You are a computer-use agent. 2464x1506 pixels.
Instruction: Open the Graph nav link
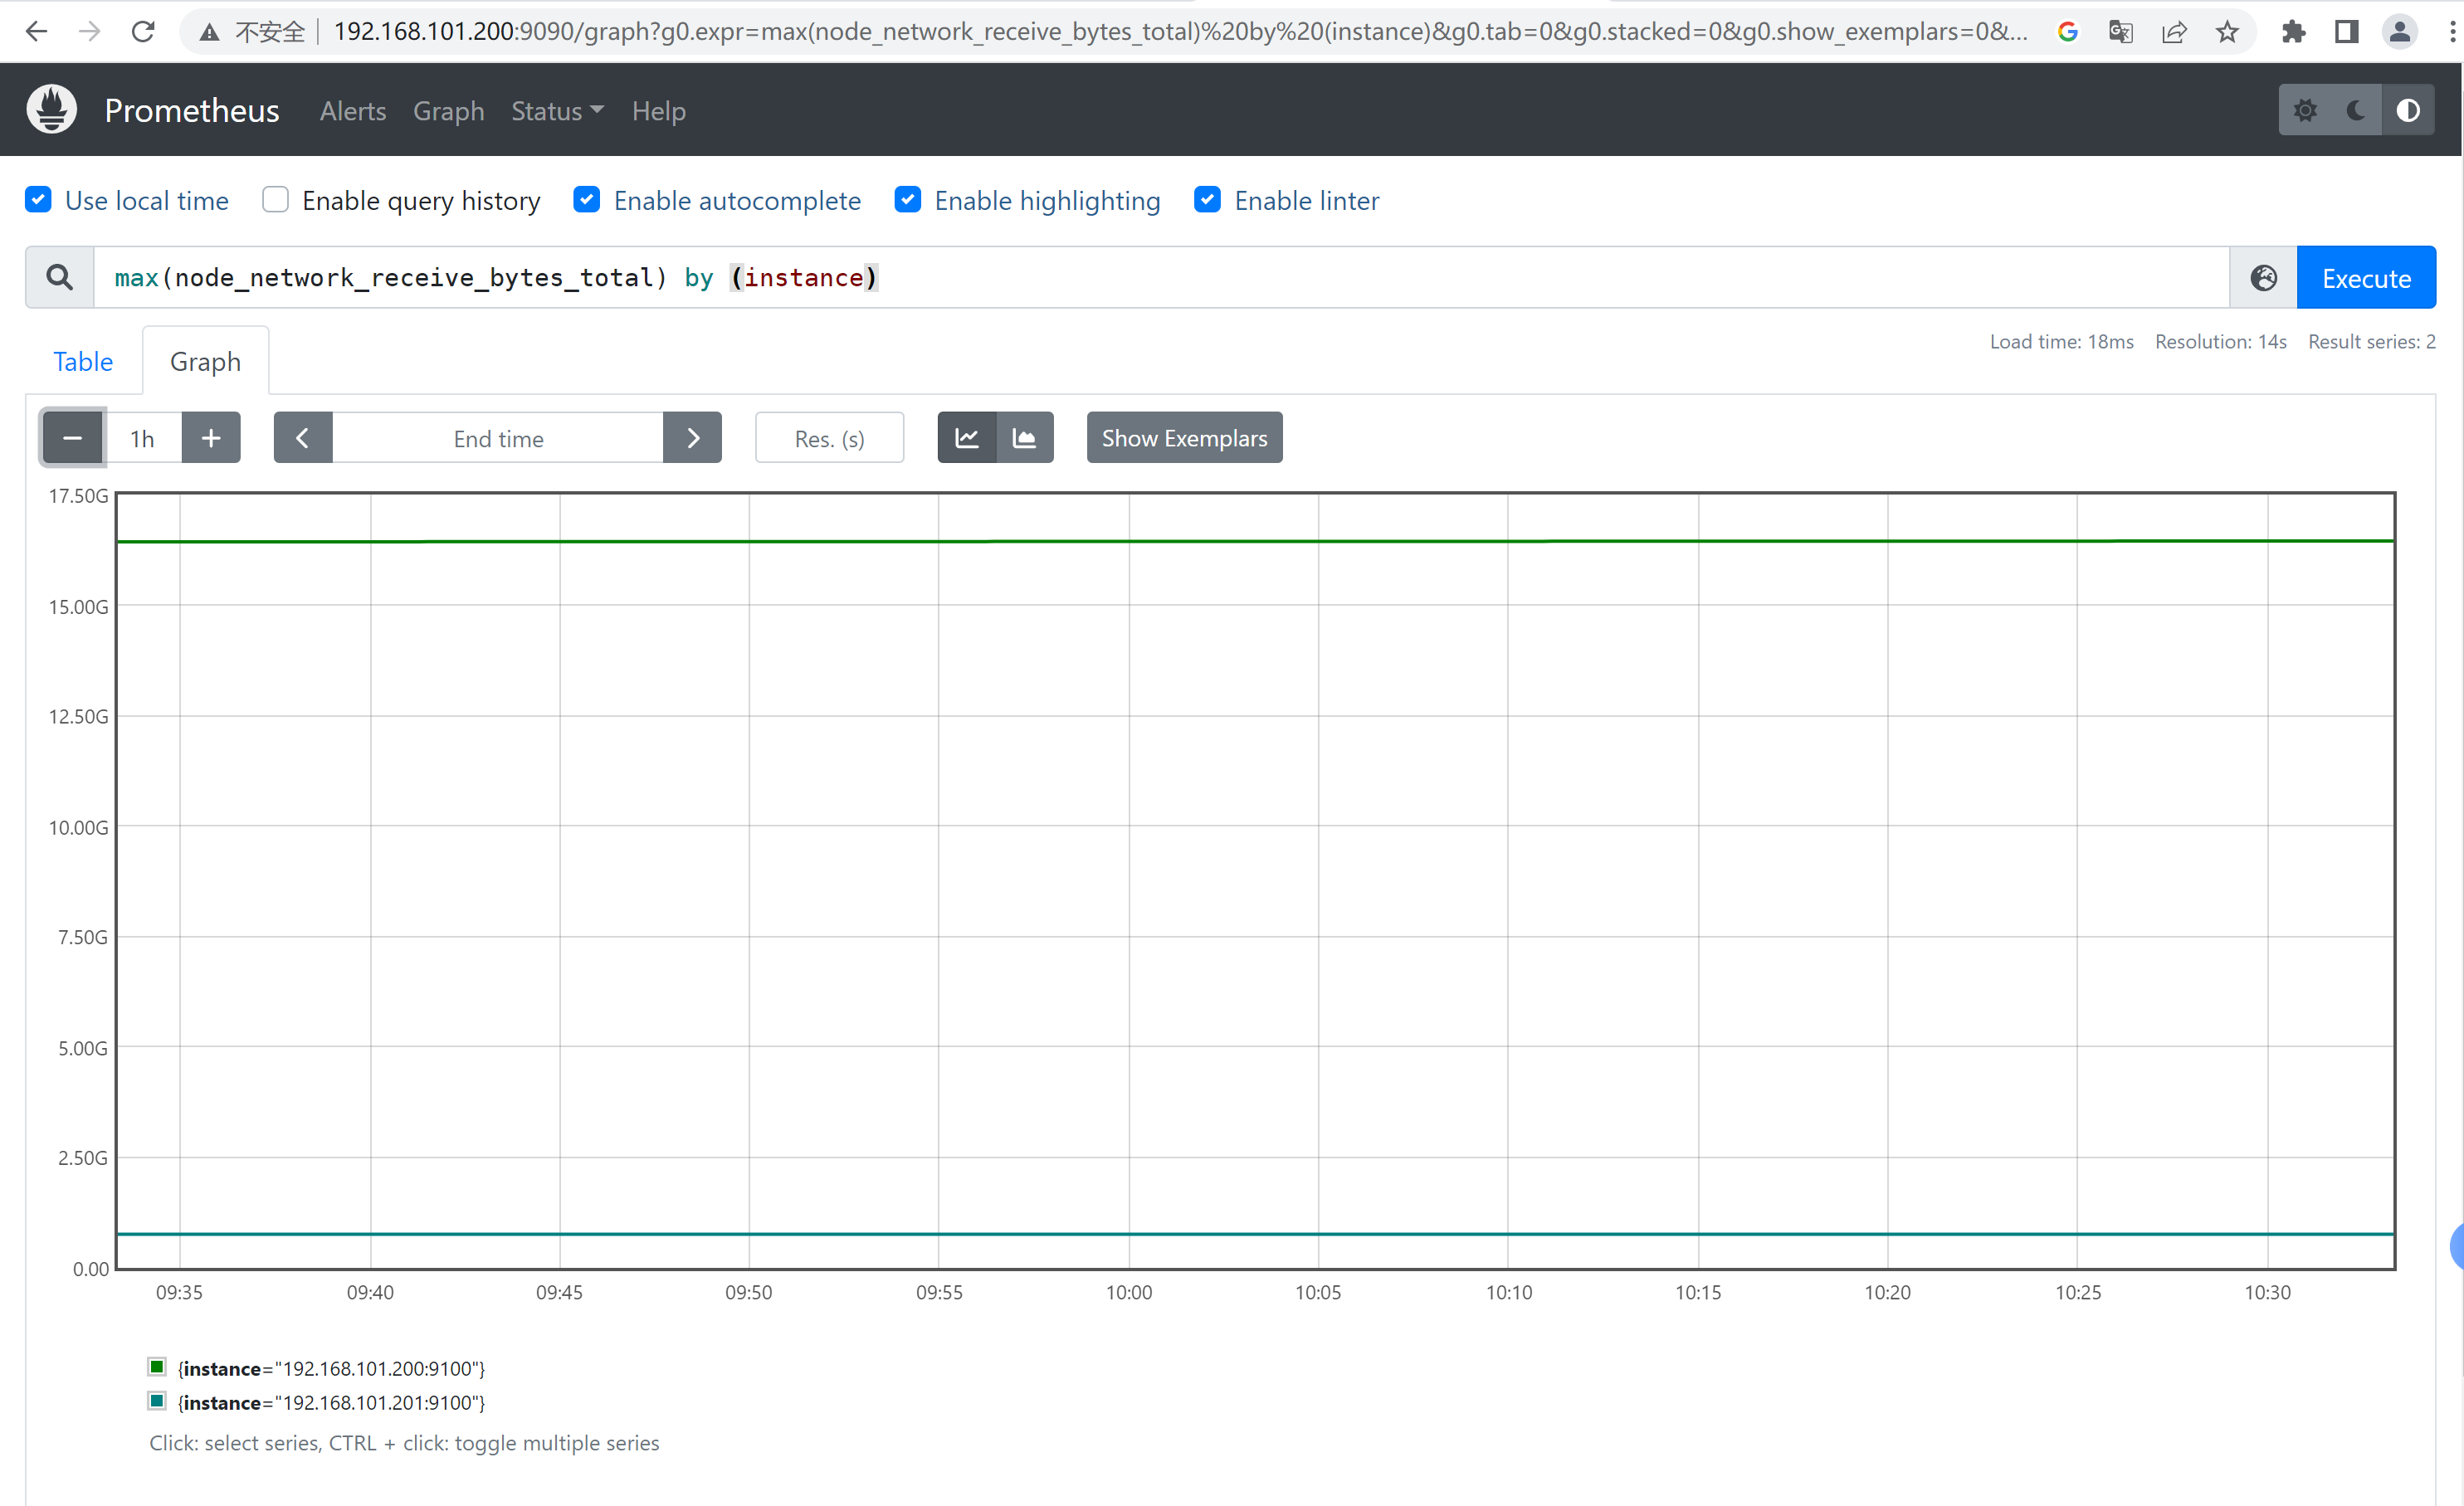click(449, 111)
